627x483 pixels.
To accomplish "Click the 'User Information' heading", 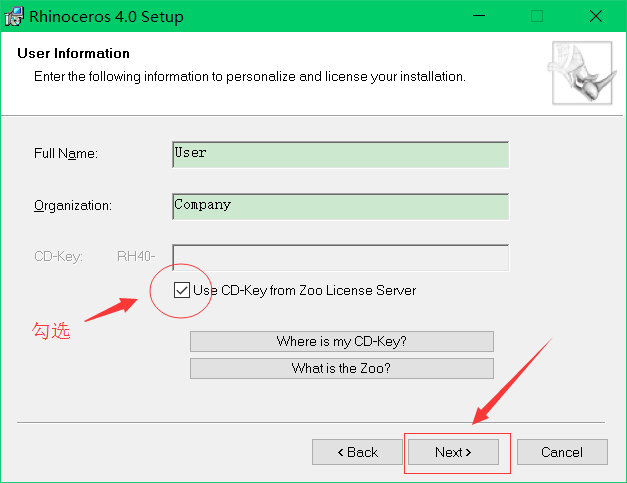I will tap(74, 54).
